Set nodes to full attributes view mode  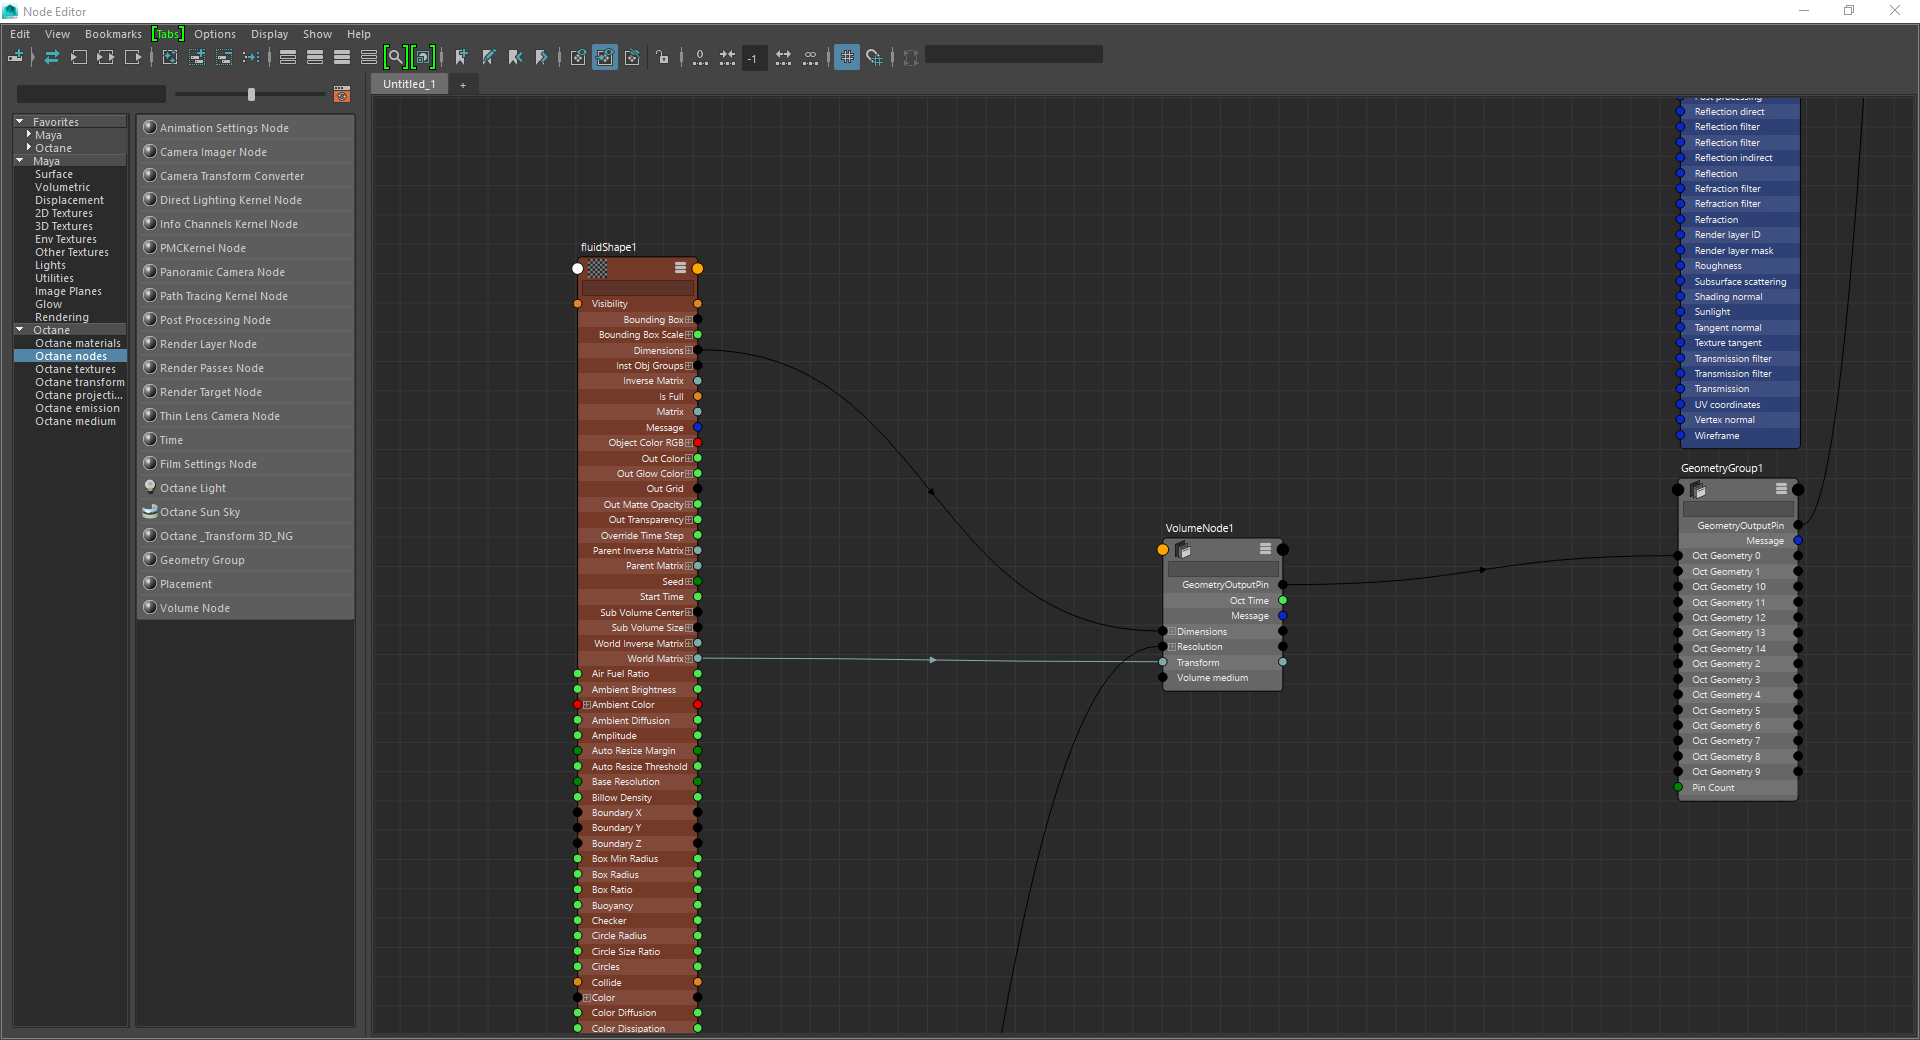coord(342,57)
